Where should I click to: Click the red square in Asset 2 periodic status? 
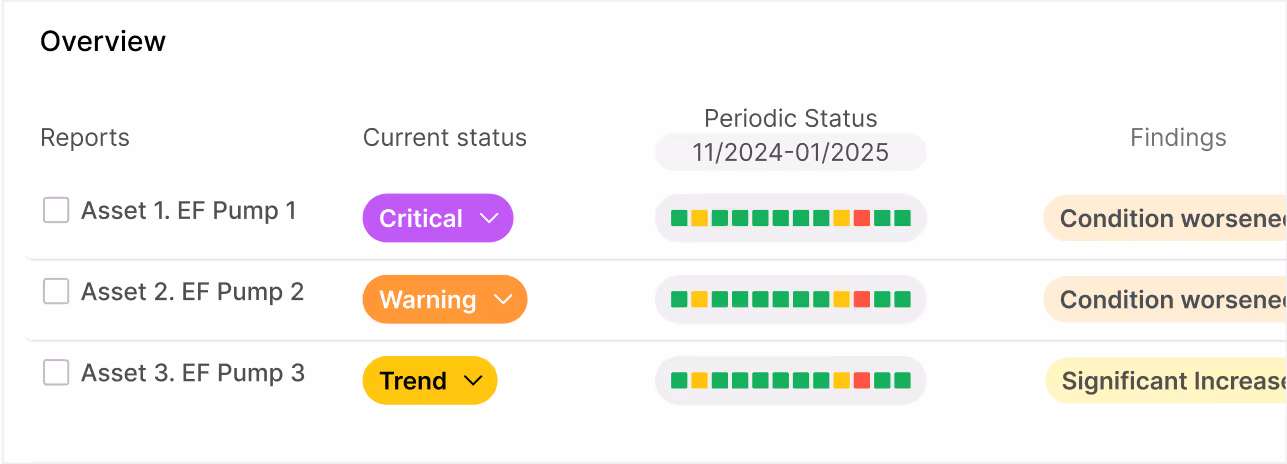point(862,299)
